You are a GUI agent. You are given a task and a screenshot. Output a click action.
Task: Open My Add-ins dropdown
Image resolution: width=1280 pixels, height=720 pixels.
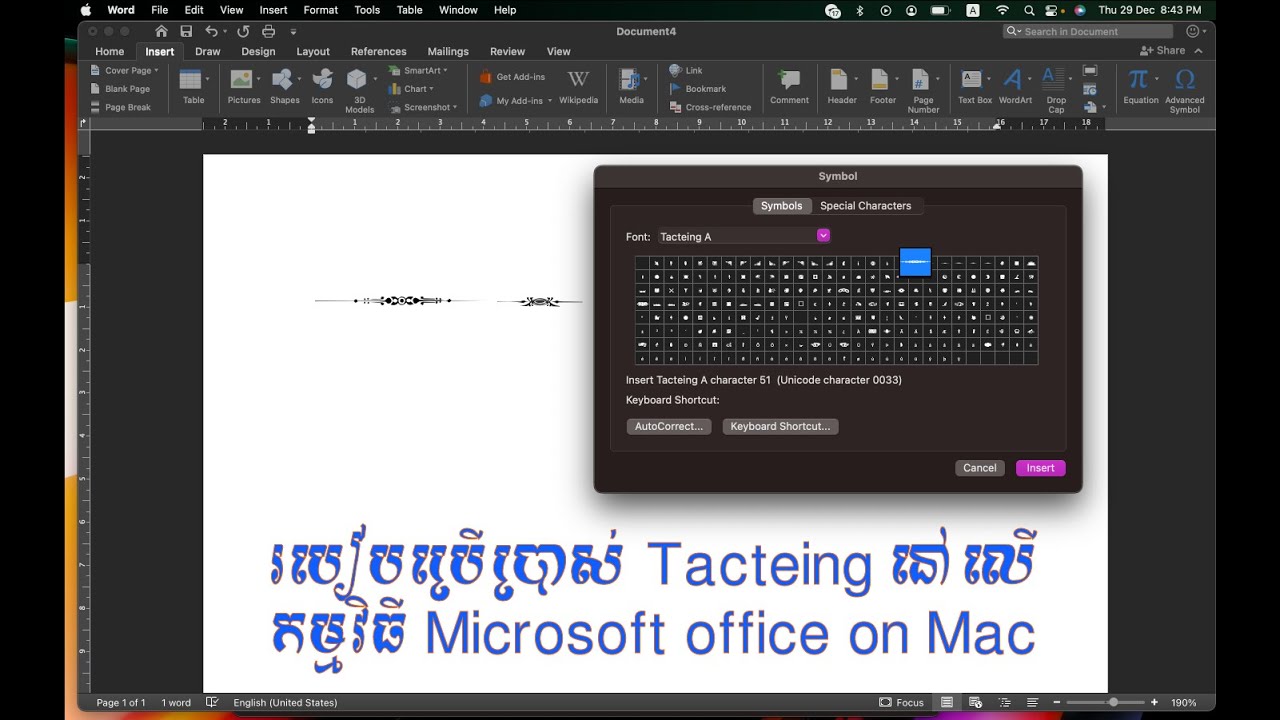[x=515, y=100]
